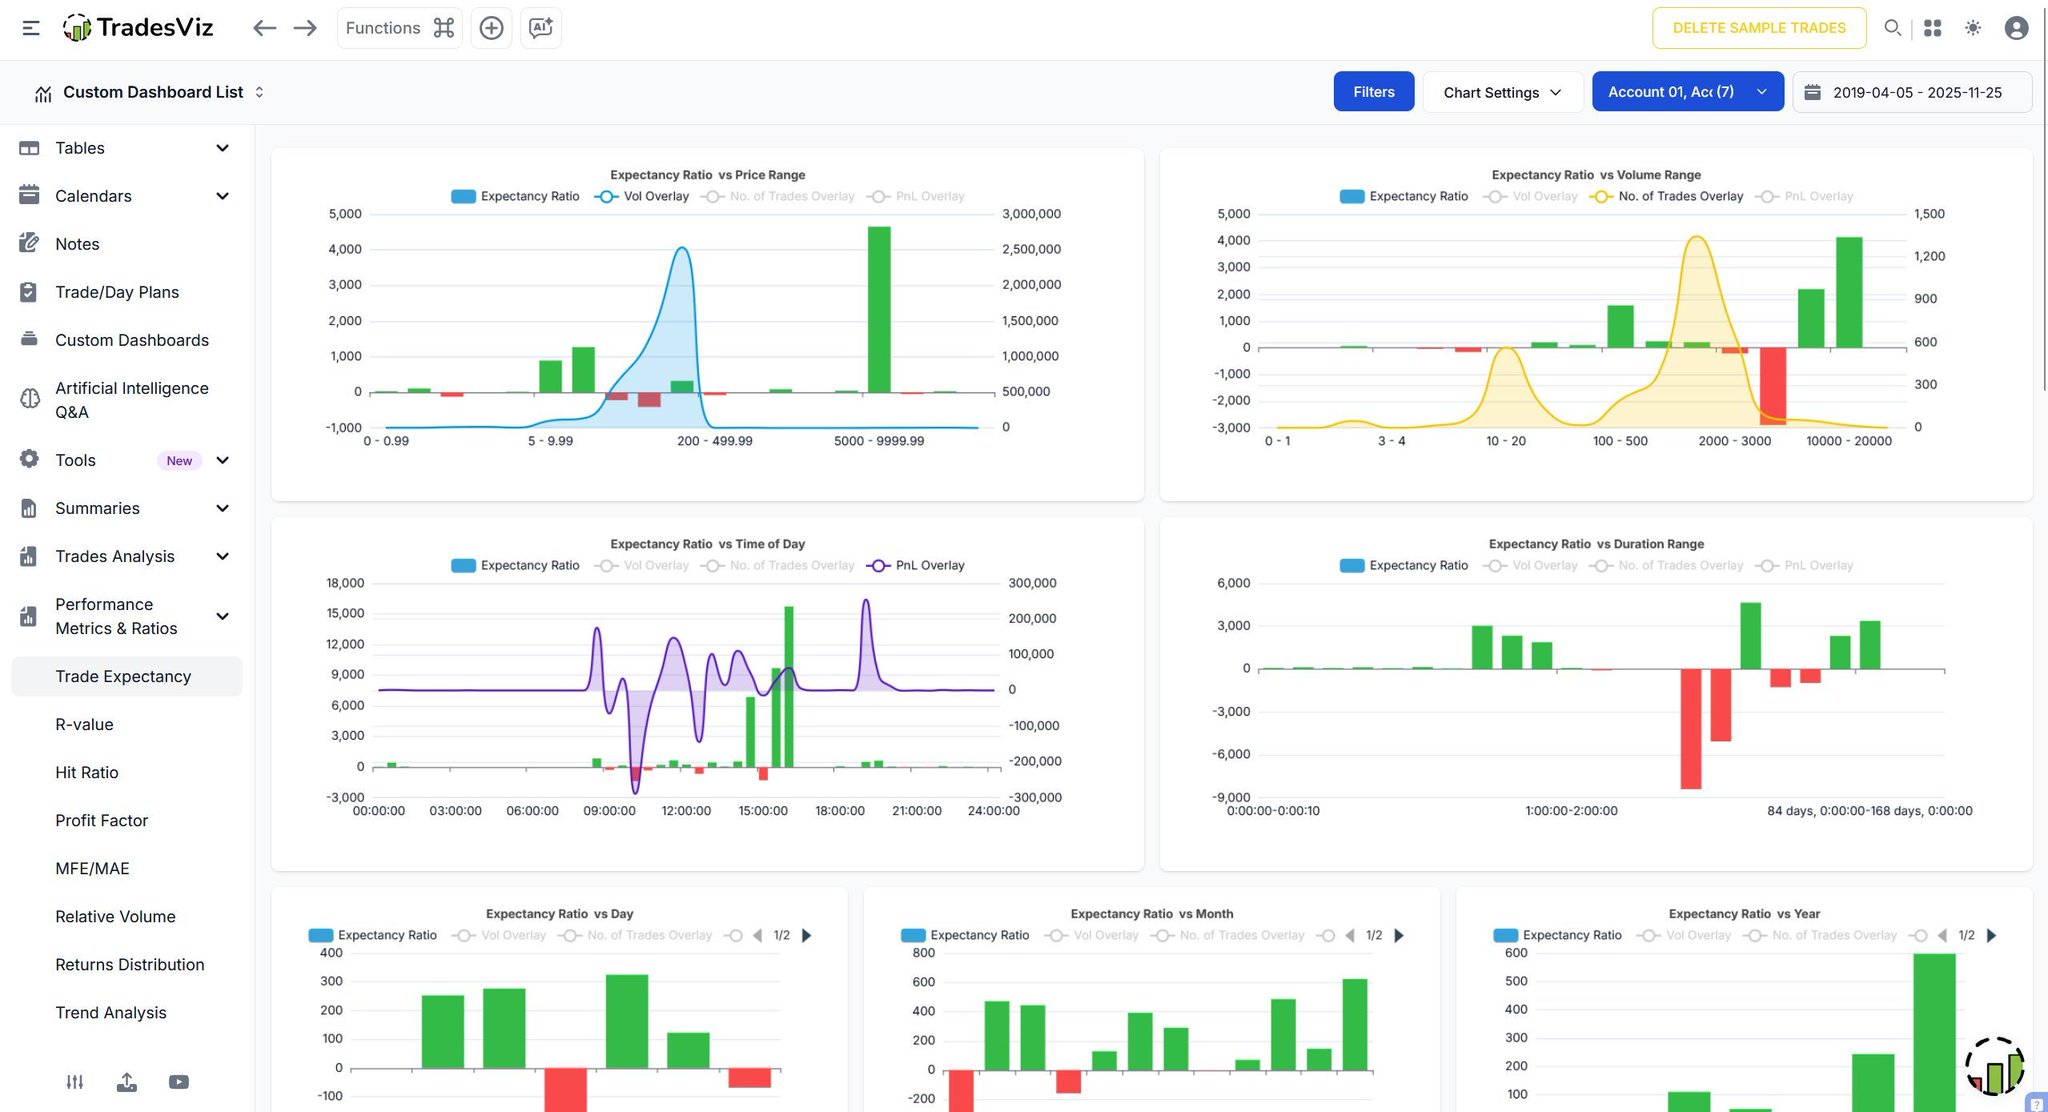The height and width of the screenshot is (1112, 2048).
Task: Click the Filters button
Action: pos(1373,92)
